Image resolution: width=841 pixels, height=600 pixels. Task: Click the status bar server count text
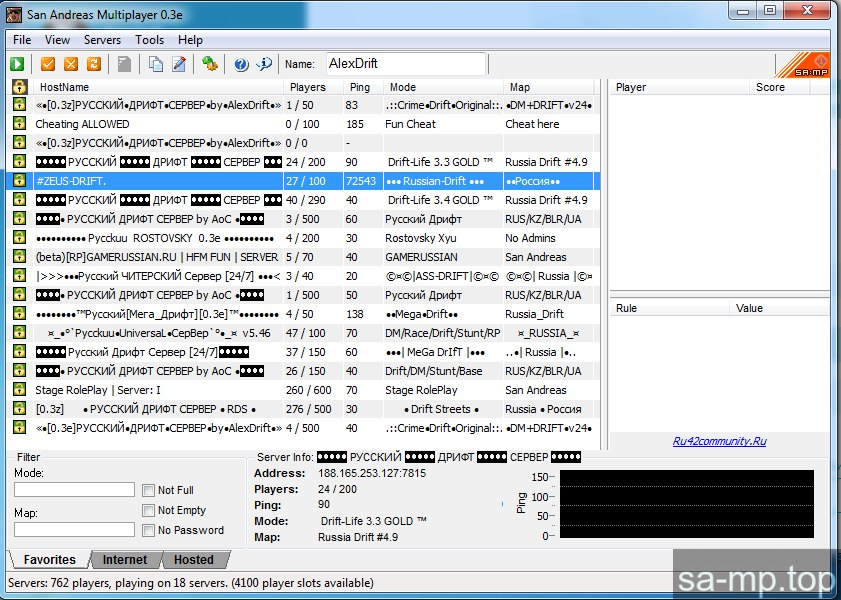click(x=191, y=583)
